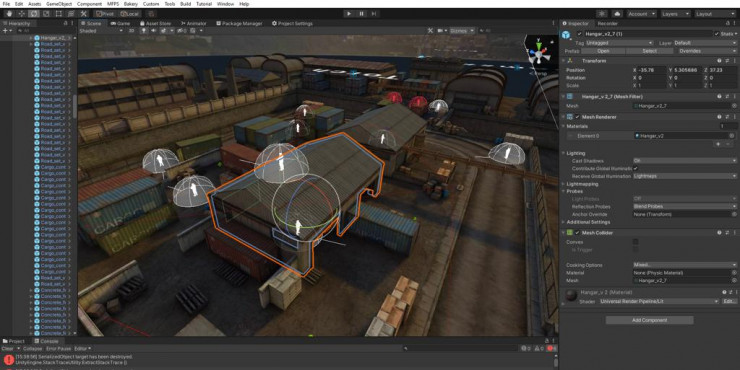Switch to the Game tab
Screen dimensions: 740x370
pos(120,23)
